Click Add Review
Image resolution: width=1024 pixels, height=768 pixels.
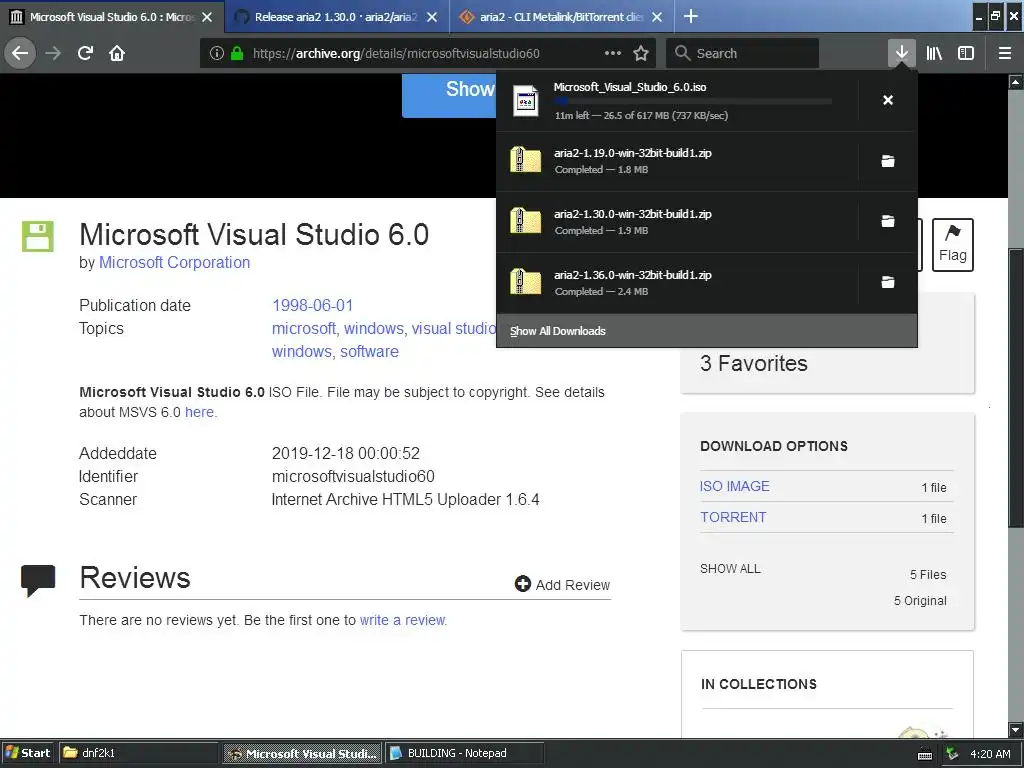click(562, 584)
